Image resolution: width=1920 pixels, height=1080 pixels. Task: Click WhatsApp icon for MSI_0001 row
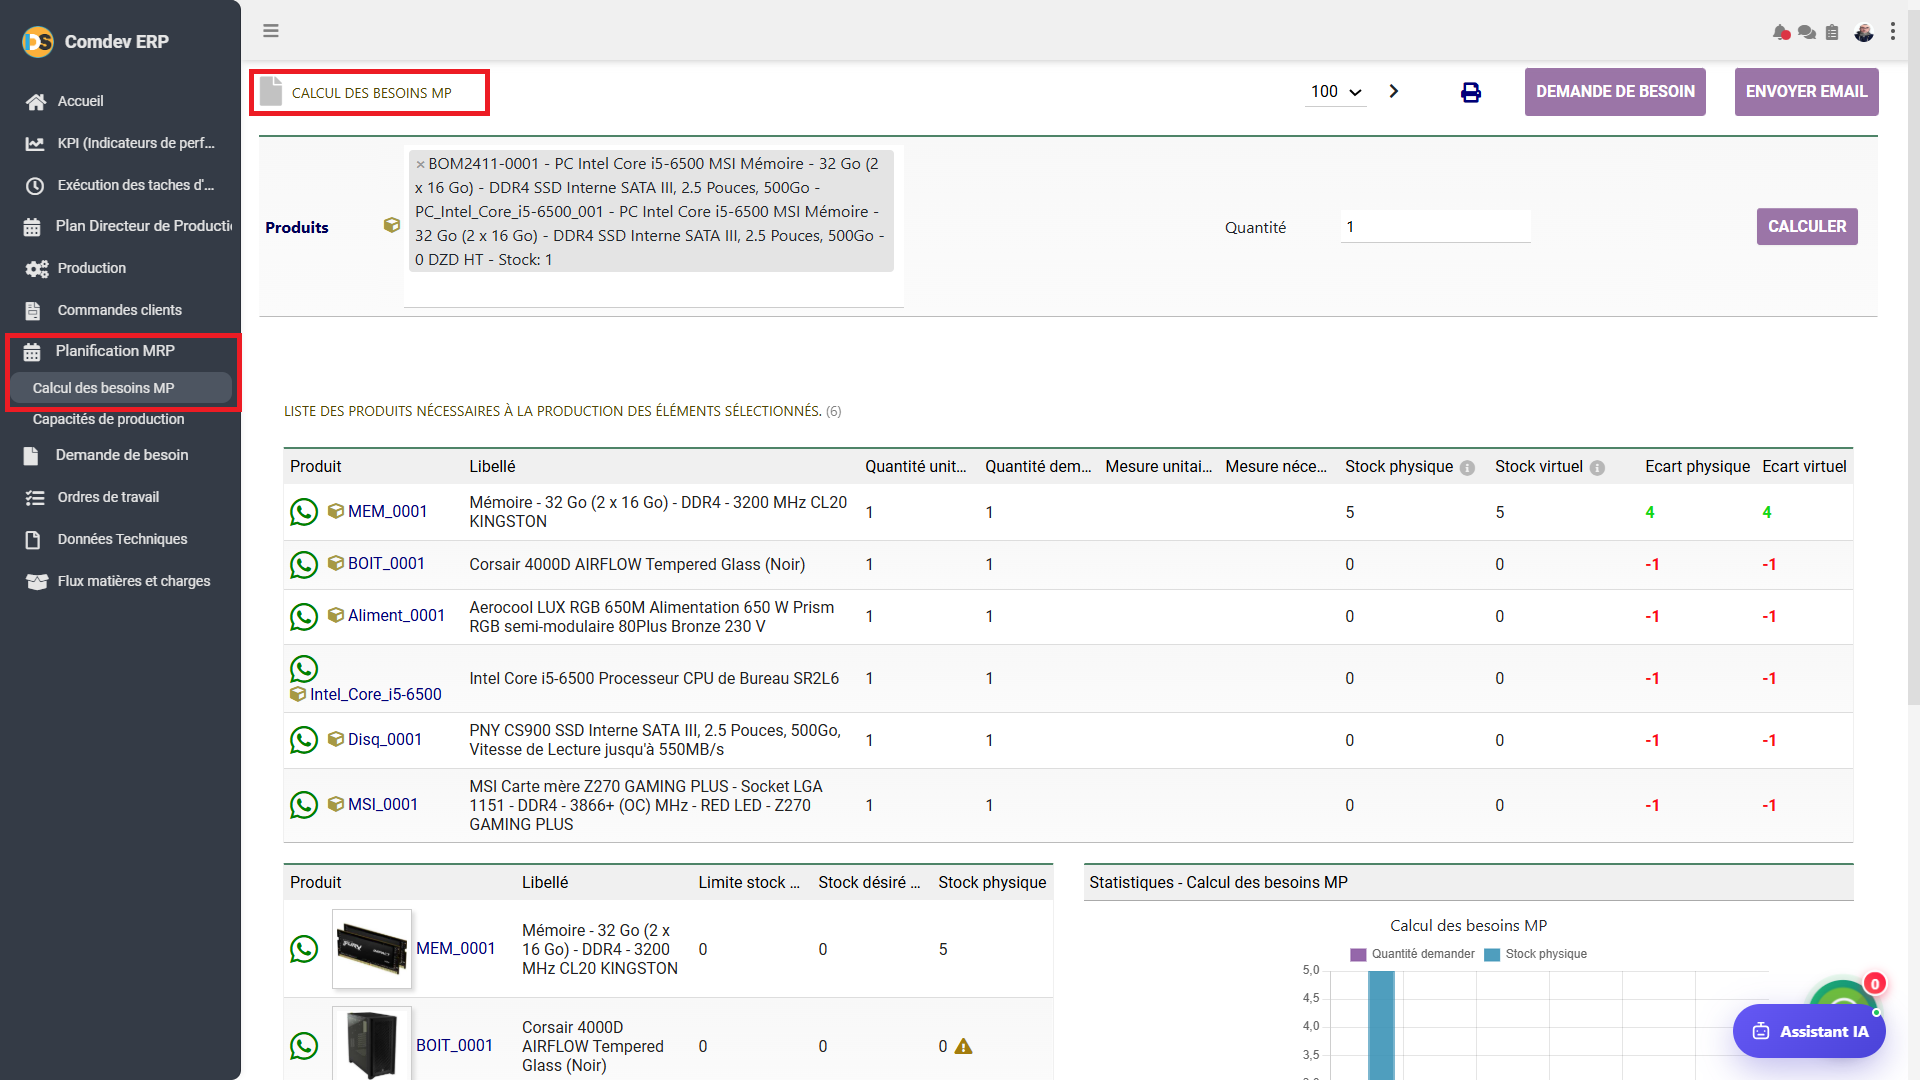tap(304, 805)
